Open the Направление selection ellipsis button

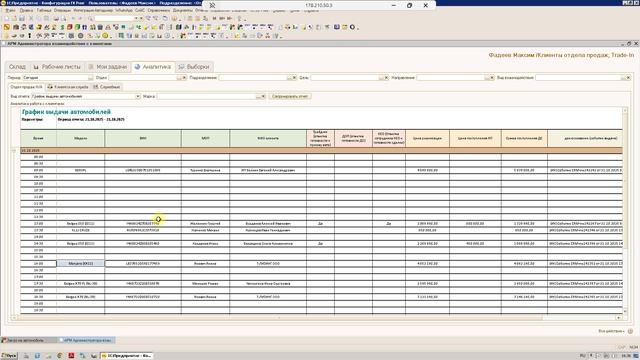click(487, 78)
